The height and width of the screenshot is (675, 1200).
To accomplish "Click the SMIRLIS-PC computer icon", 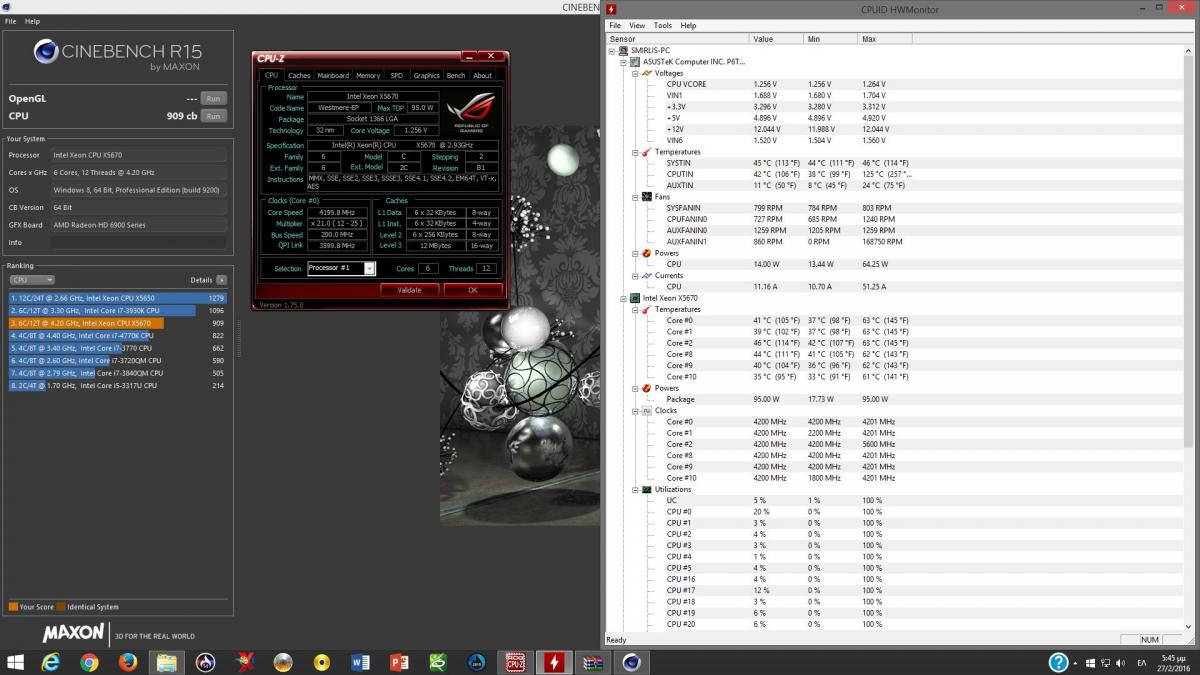I will 623,50.
